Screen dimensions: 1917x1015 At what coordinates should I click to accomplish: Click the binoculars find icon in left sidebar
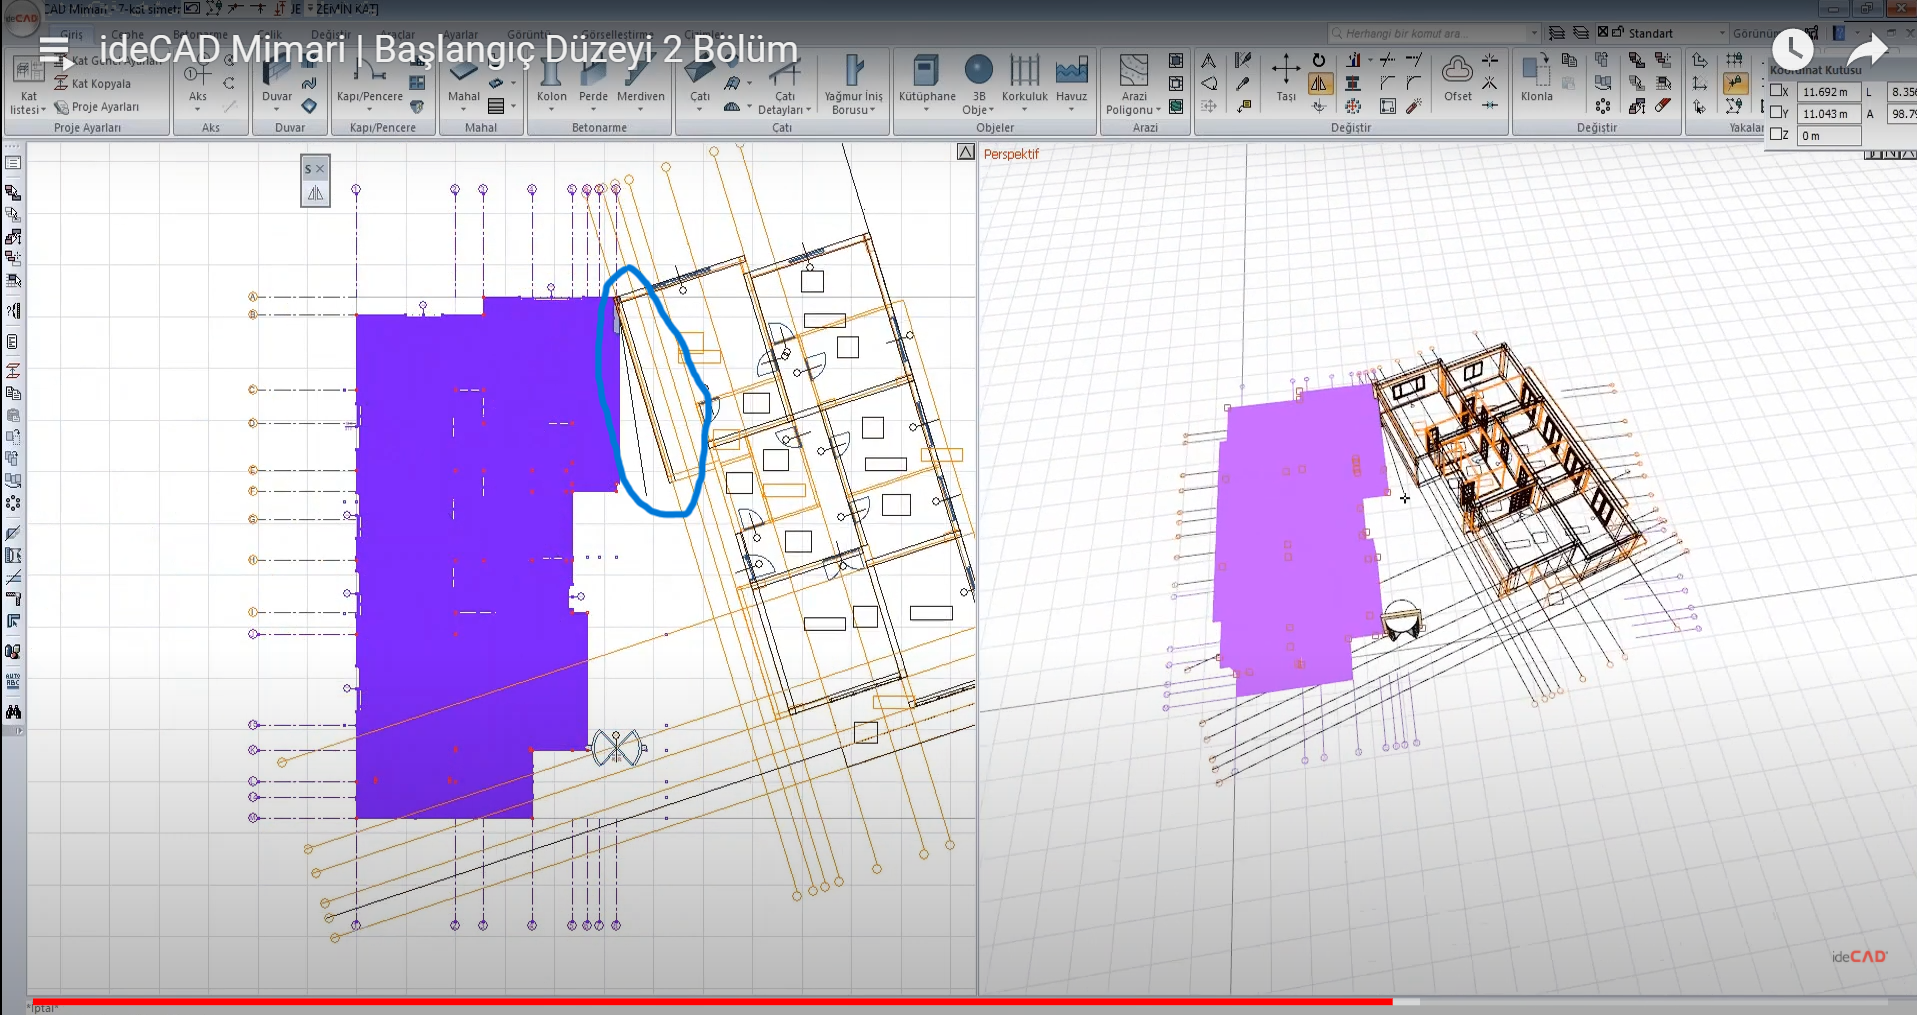(13, 712)
